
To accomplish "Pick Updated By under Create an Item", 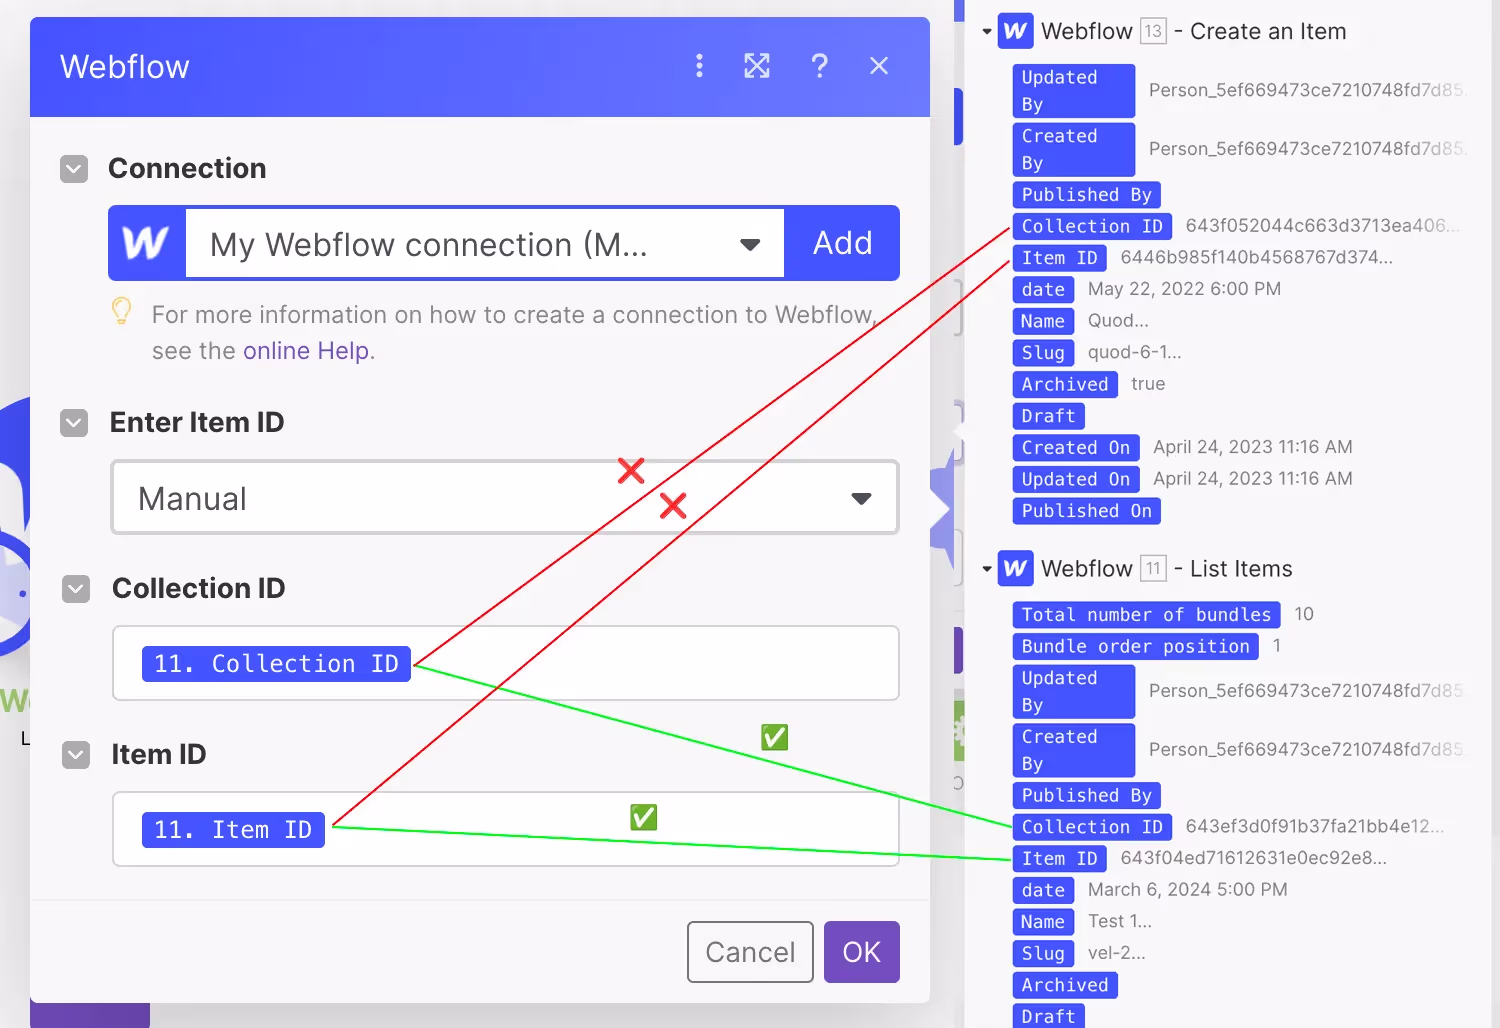I will pyautogui.click(x=1074, y=91).
